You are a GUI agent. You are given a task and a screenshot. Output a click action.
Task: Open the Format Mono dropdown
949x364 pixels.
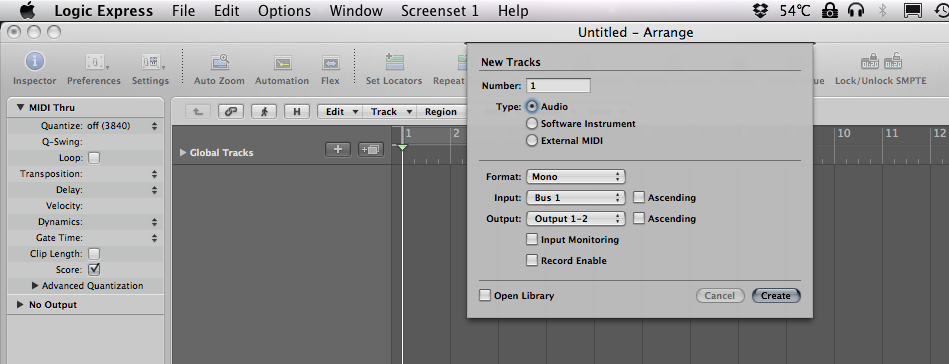576,177
